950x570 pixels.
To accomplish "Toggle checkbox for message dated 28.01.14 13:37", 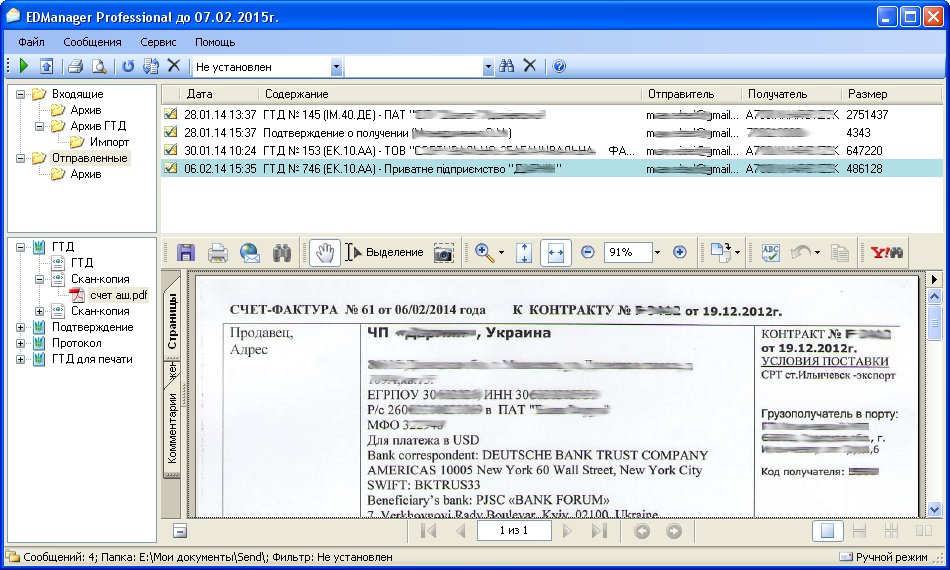I will click(x=171, y=114).
